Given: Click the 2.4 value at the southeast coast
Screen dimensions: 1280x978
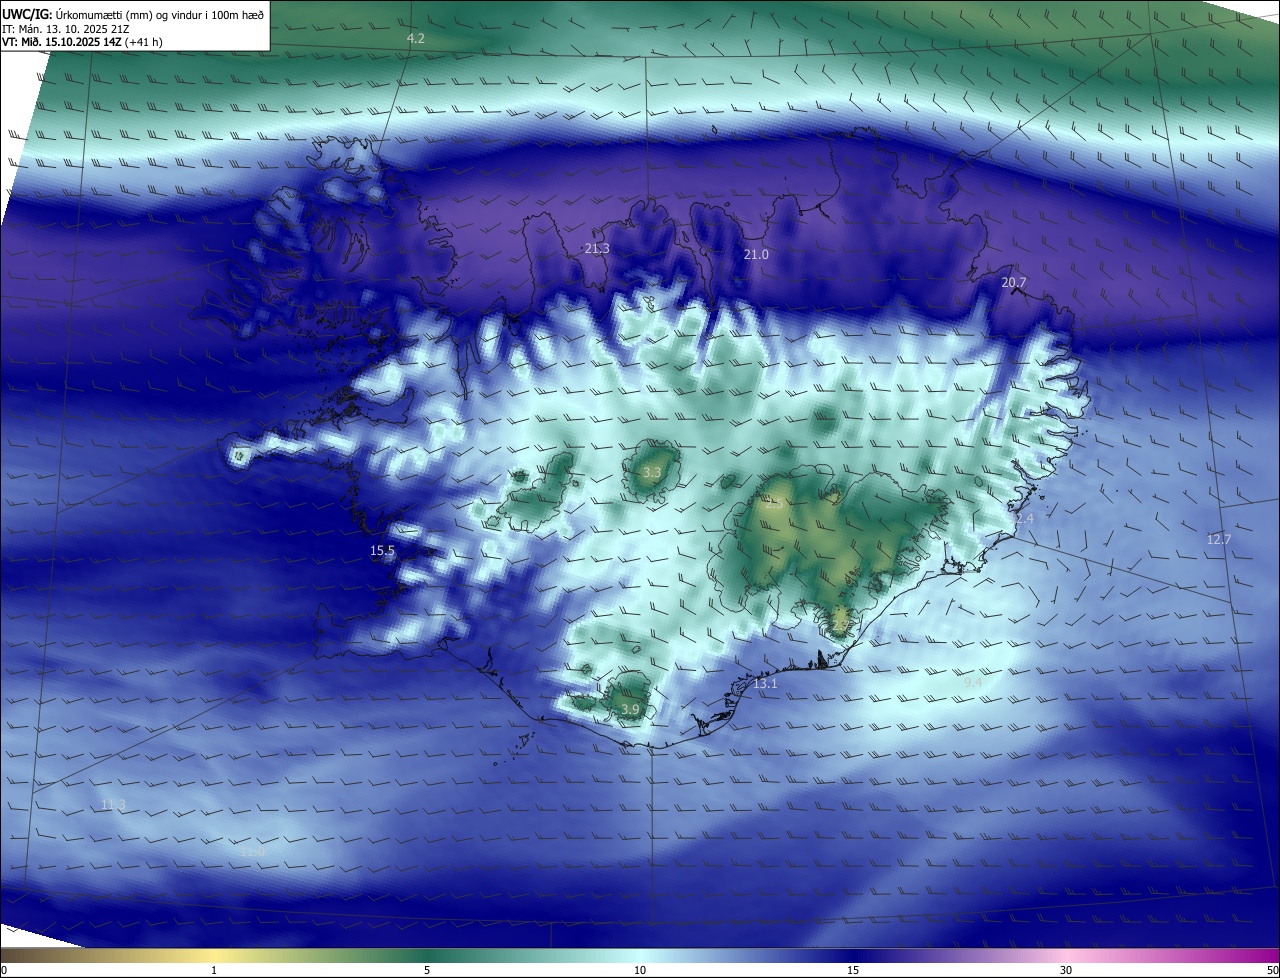Looking at the screenshot, I should 1024,518.
